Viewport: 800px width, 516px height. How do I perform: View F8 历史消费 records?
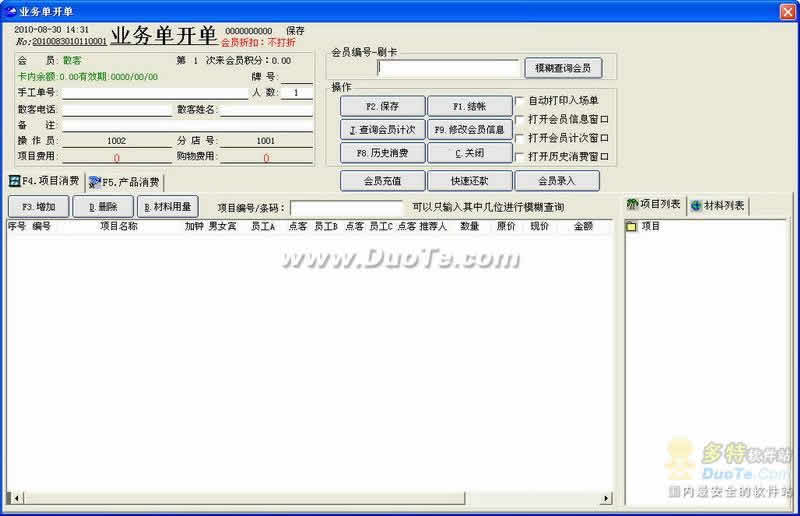pos(382,153)
